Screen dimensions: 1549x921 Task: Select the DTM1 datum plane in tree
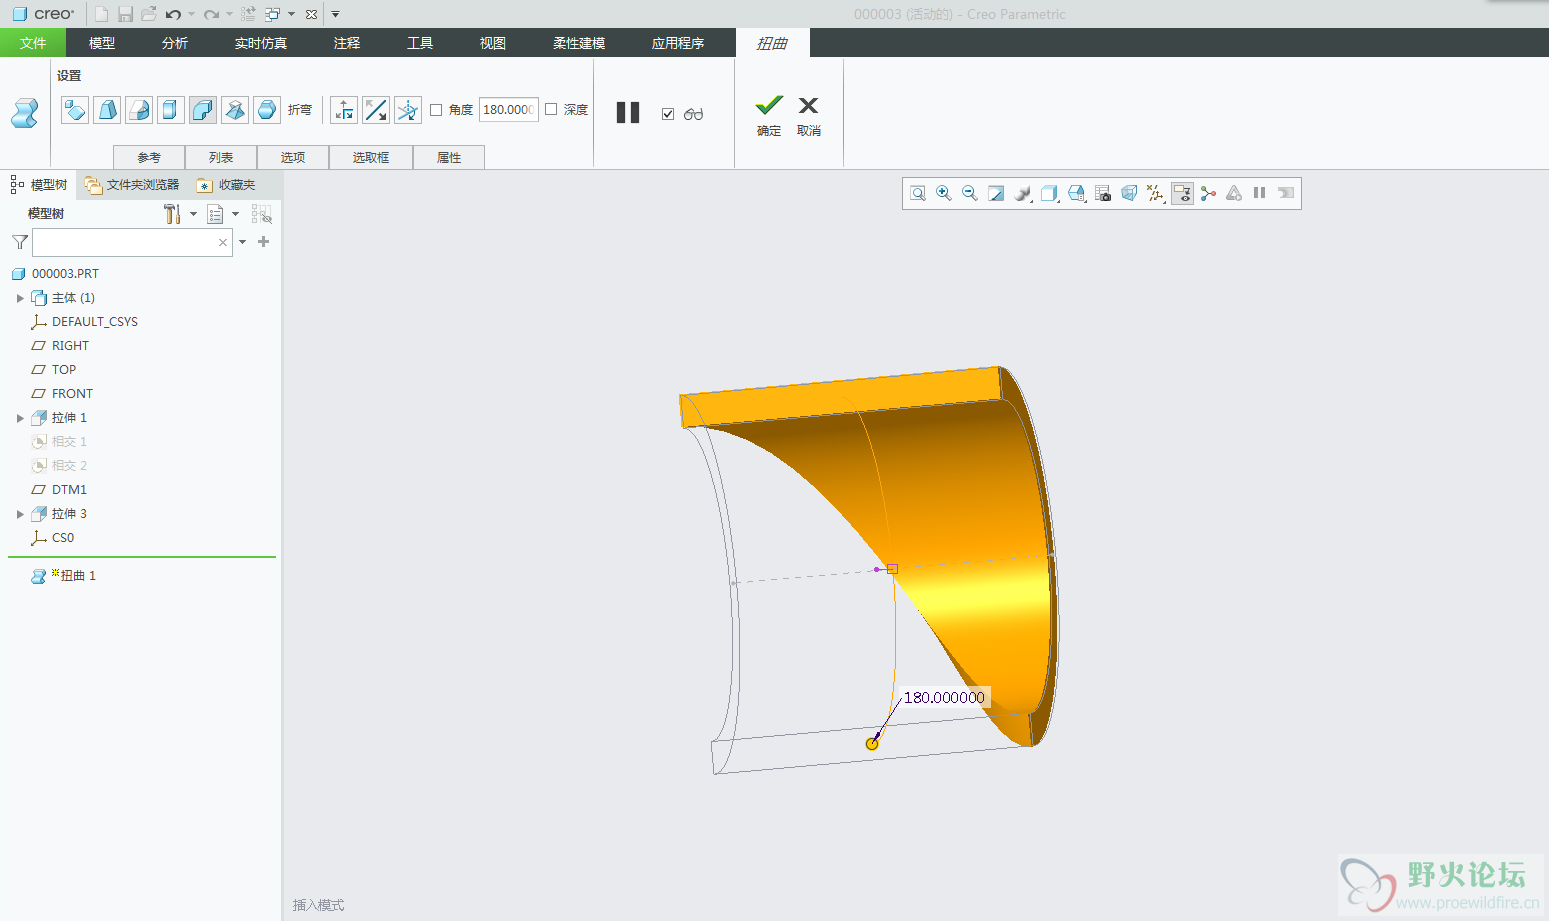point(59,490)
